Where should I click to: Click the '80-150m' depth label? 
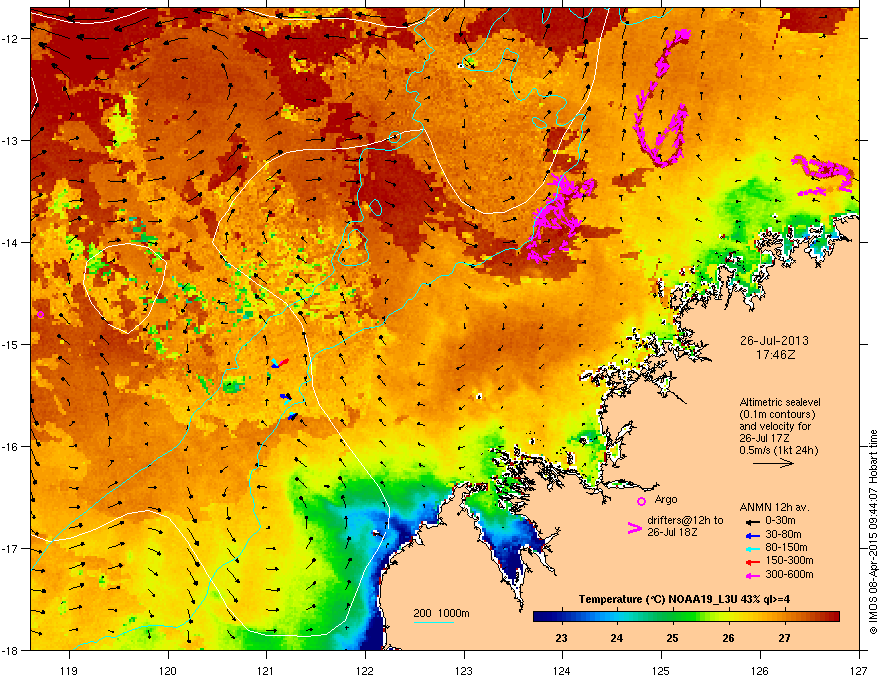click(x=786, y=548)
